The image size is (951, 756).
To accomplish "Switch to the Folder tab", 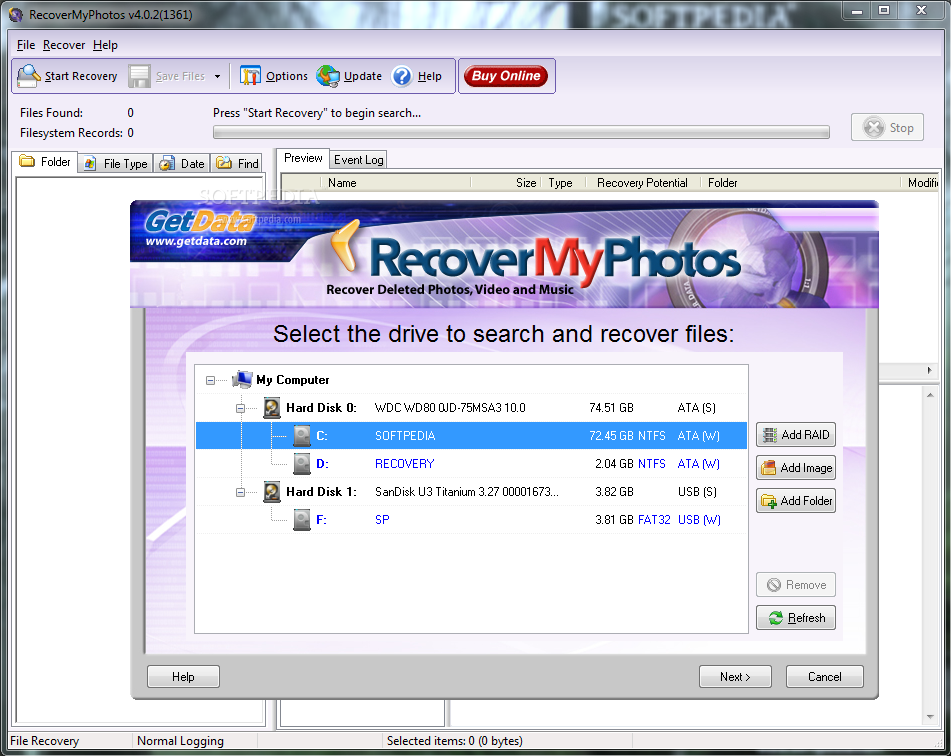I will pos(45,162).
